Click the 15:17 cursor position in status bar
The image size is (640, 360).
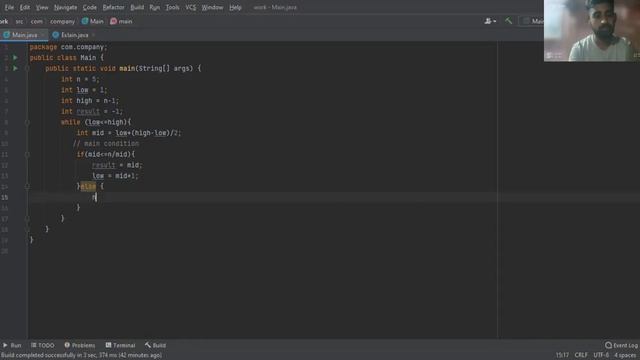tap(562, 355)
